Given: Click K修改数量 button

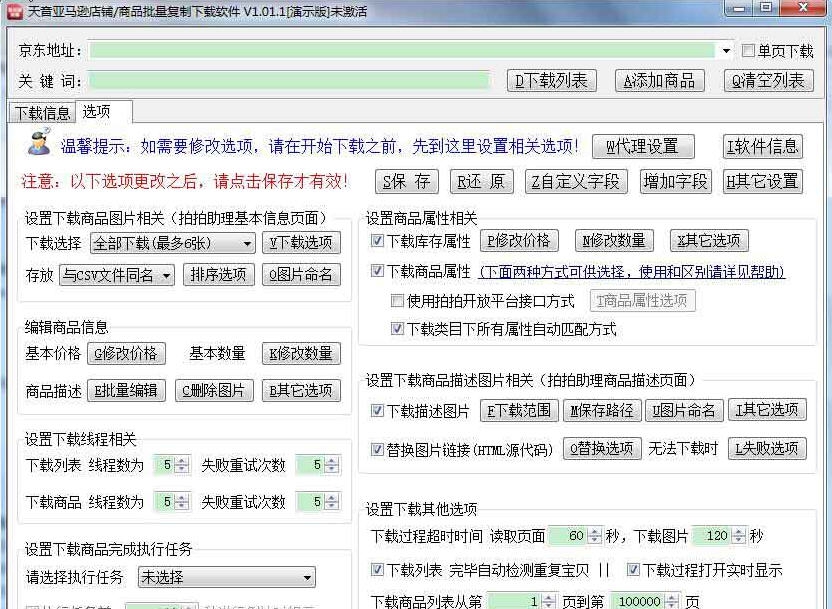Looking at the screenshot, I should 301,353.
